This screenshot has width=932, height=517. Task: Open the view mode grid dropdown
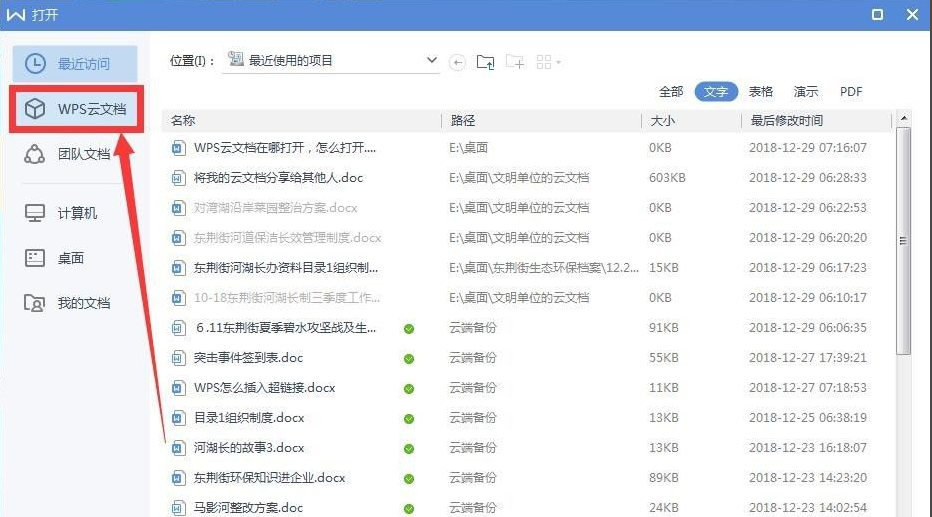pyautogui.click(x=548, y=62)
